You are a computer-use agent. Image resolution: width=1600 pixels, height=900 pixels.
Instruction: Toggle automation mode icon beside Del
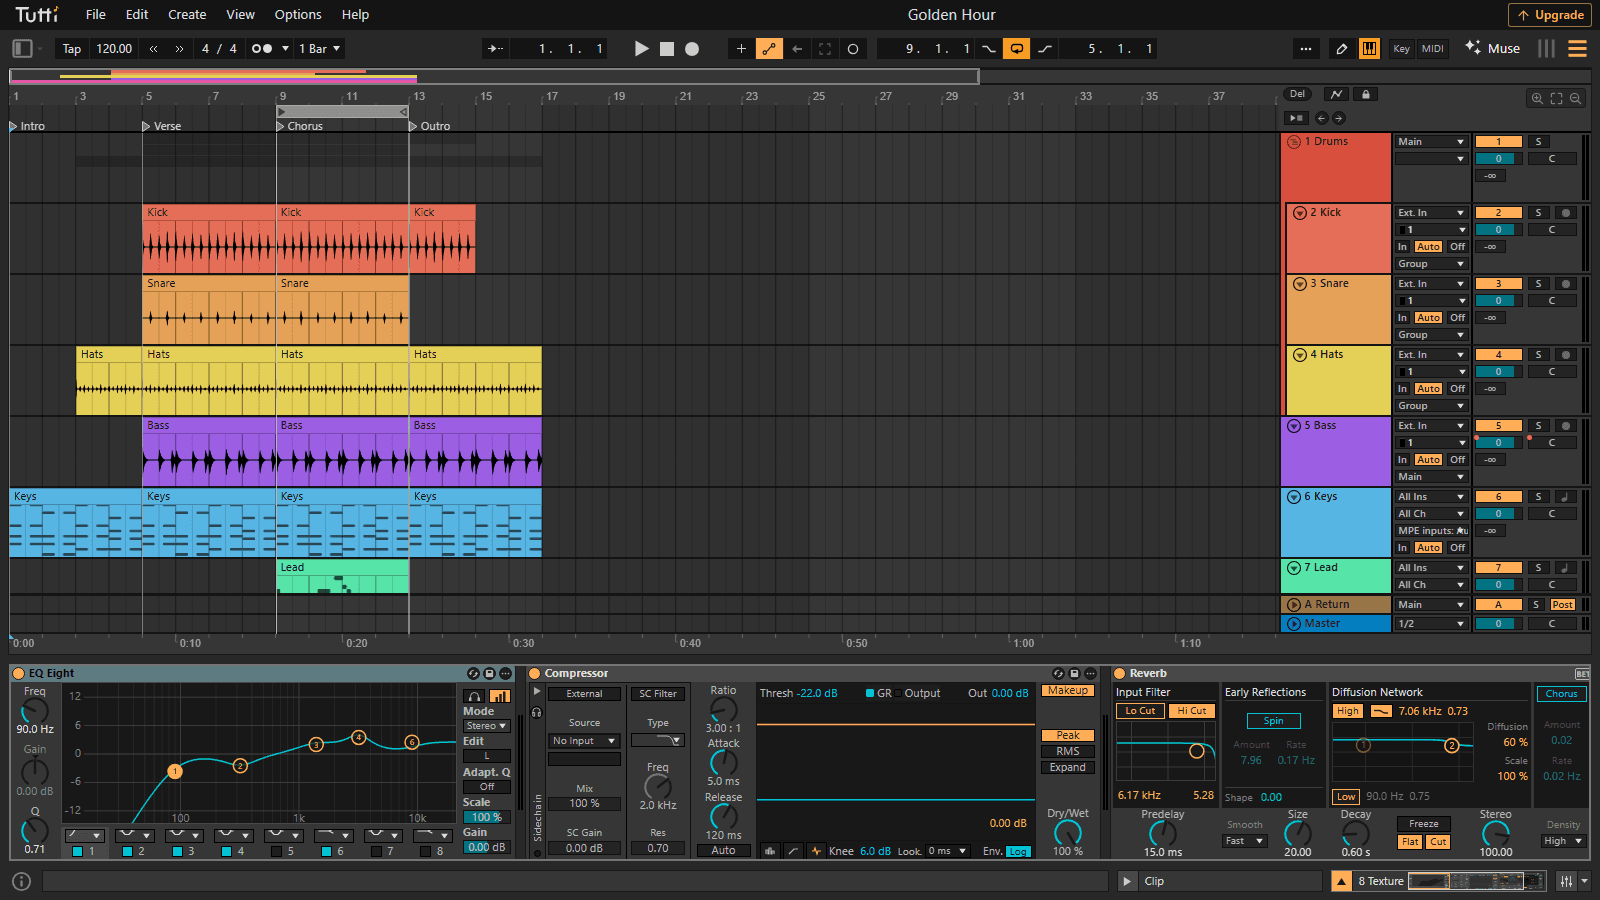coord(1336,94)
